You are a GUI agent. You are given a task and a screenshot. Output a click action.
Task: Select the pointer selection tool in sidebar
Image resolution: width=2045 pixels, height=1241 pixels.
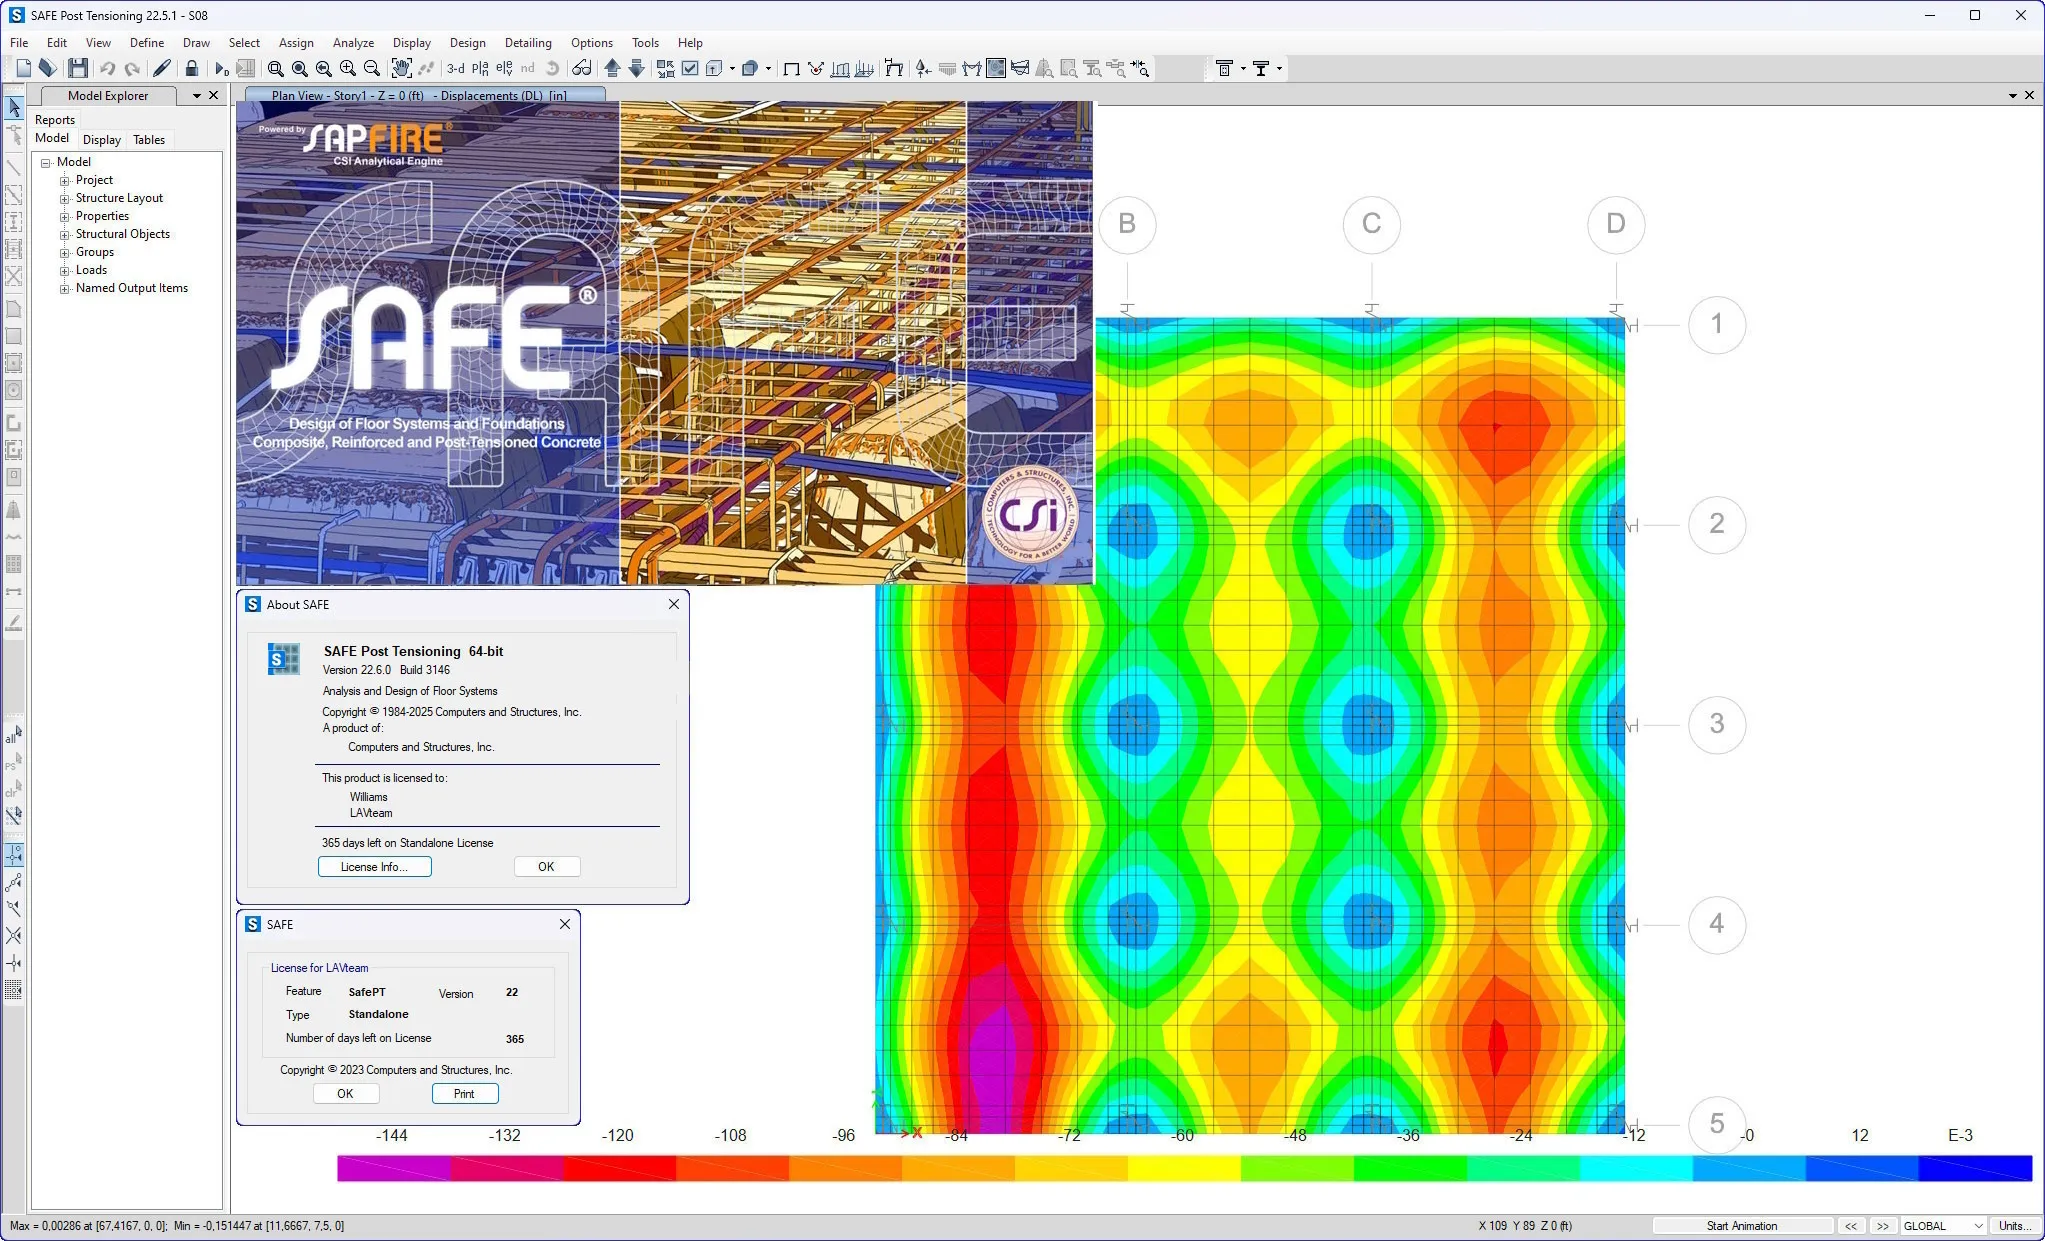tap(14, 107)
